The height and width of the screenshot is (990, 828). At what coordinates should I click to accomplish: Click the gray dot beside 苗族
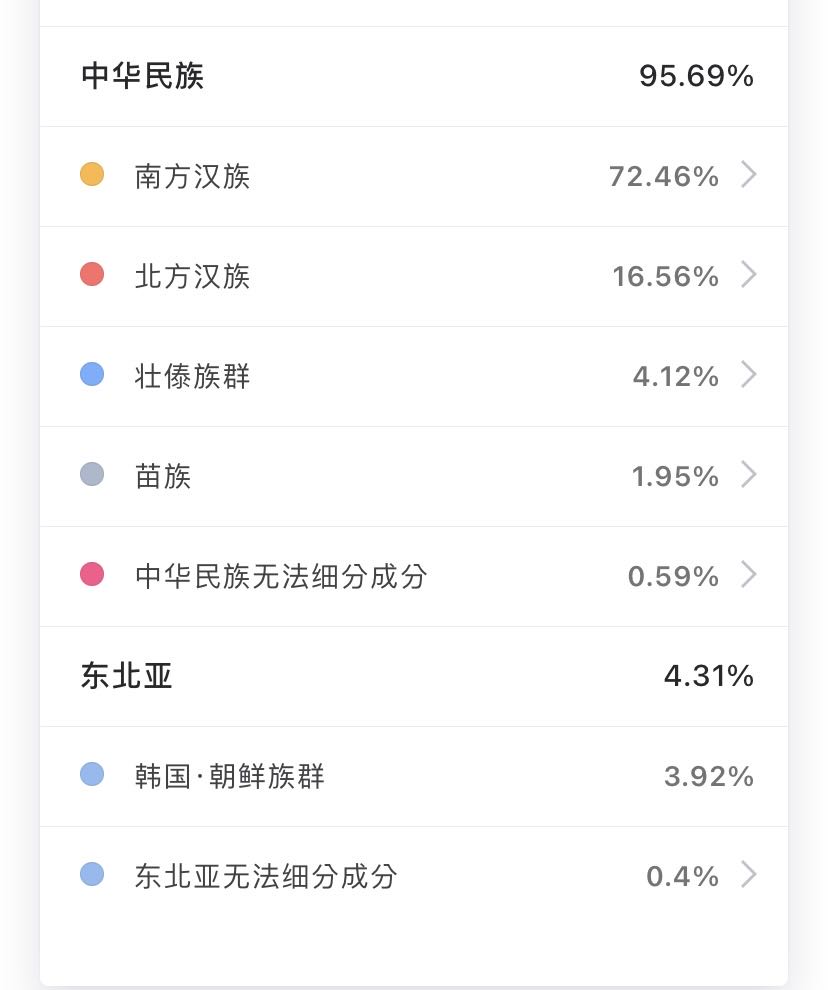[92, 475]
